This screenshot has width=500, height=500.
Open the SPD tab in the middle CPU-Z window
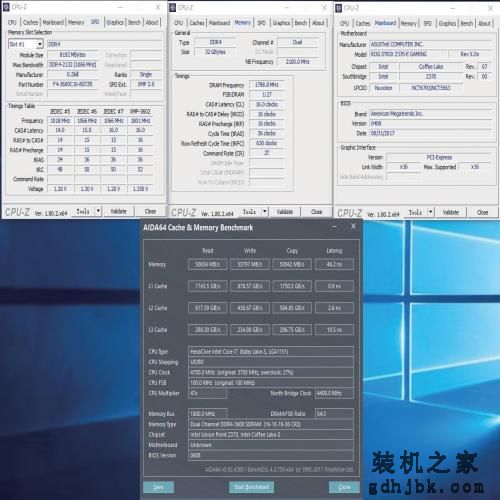coord(261,23)
